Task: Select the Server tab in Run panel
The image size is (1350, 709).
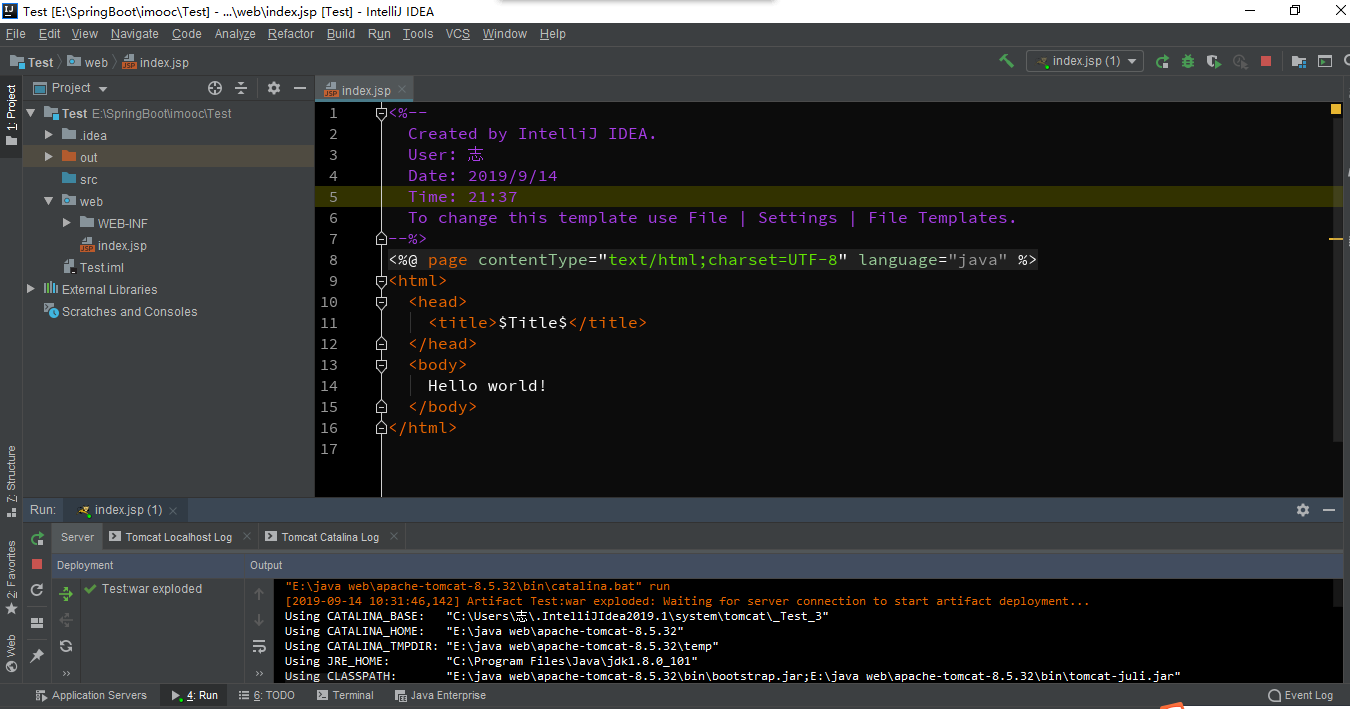Action: tap(77, 537)
